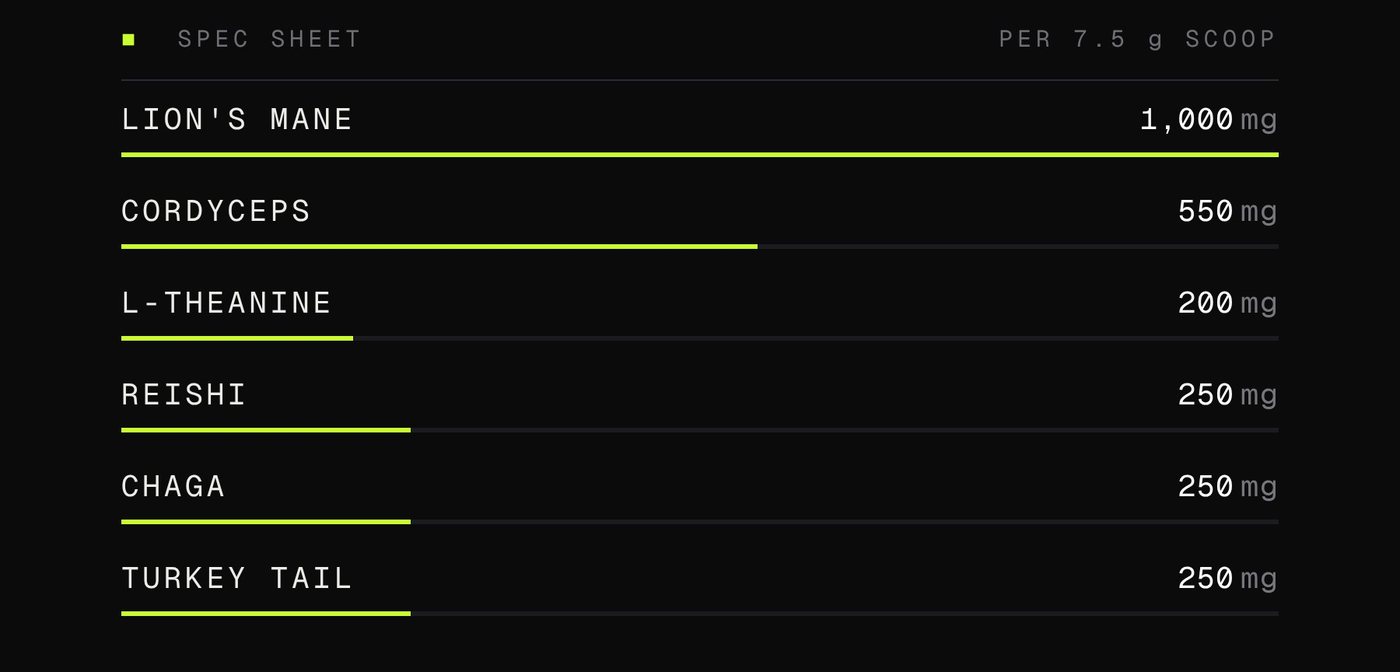
Task: Click the 550 mg value
Action: (1228, 211)
